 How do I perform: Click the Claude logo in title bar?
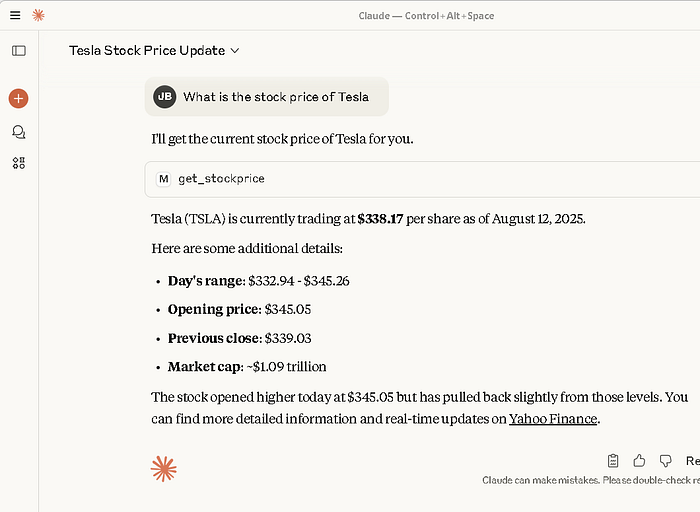(x=38, y=15)
